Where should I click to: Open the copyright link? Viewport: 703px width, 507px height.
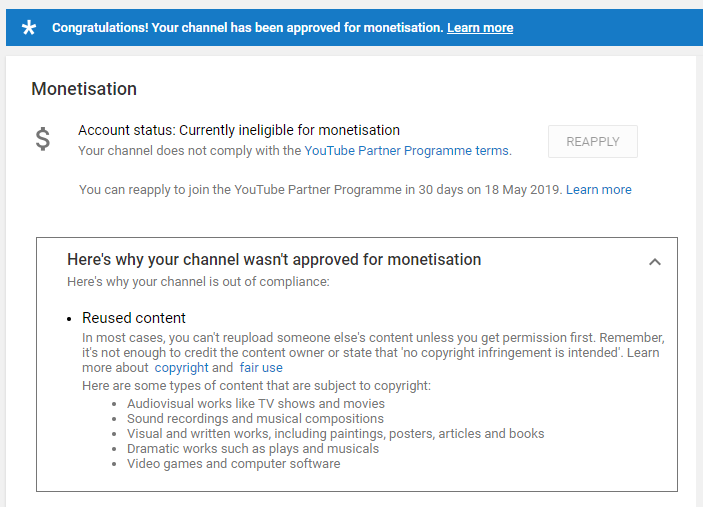(181, 368)
